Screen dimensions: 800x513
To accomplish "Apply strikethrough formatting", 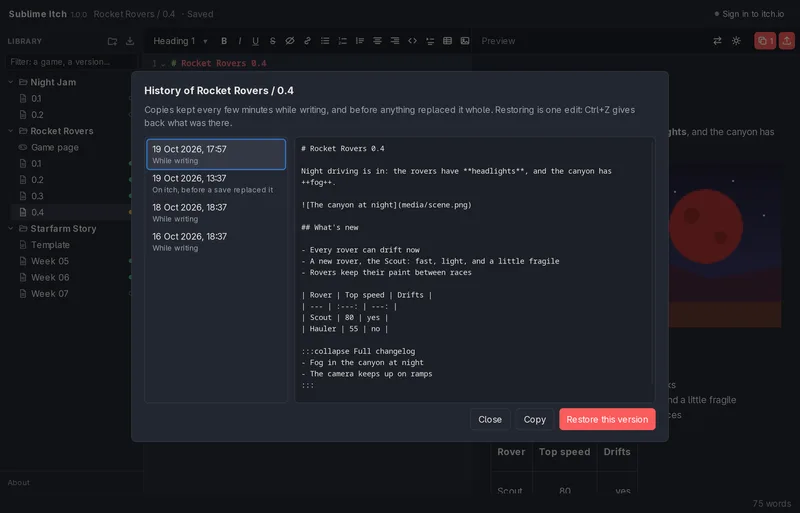I will click(x=272, y=41).
